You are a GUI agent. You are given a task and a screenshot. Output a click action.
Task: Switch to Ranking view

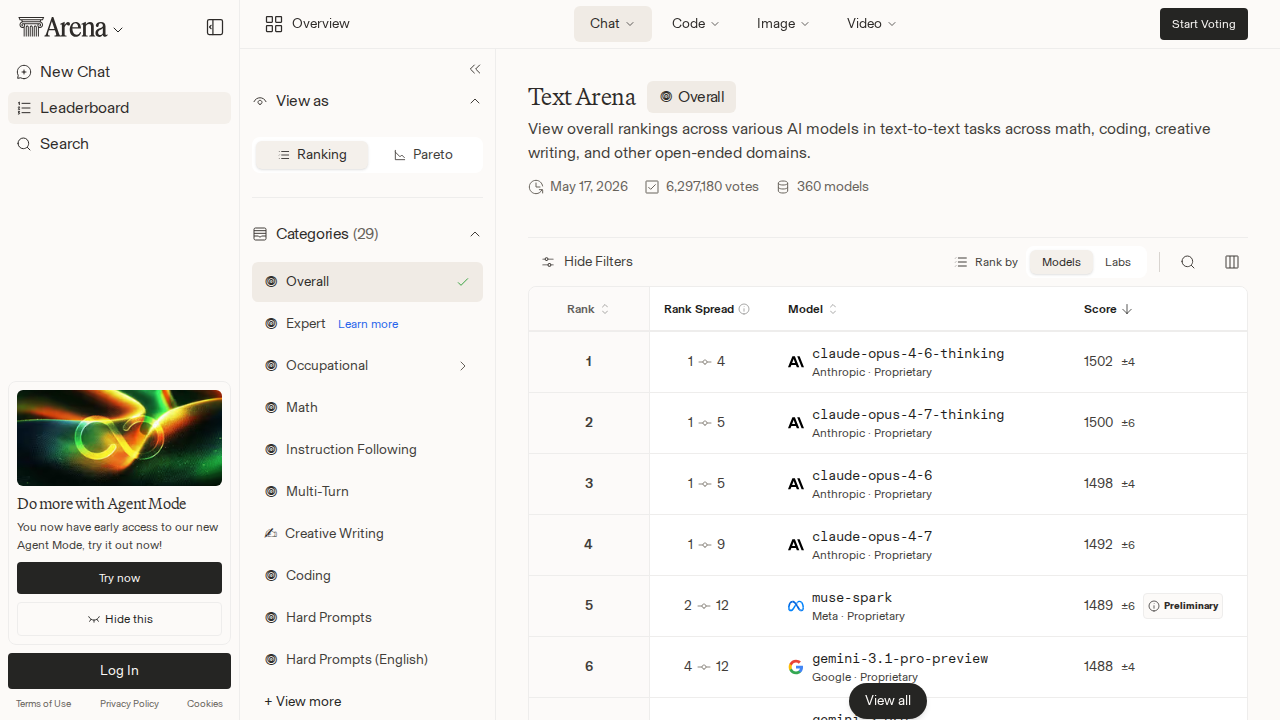coord(312,155)
